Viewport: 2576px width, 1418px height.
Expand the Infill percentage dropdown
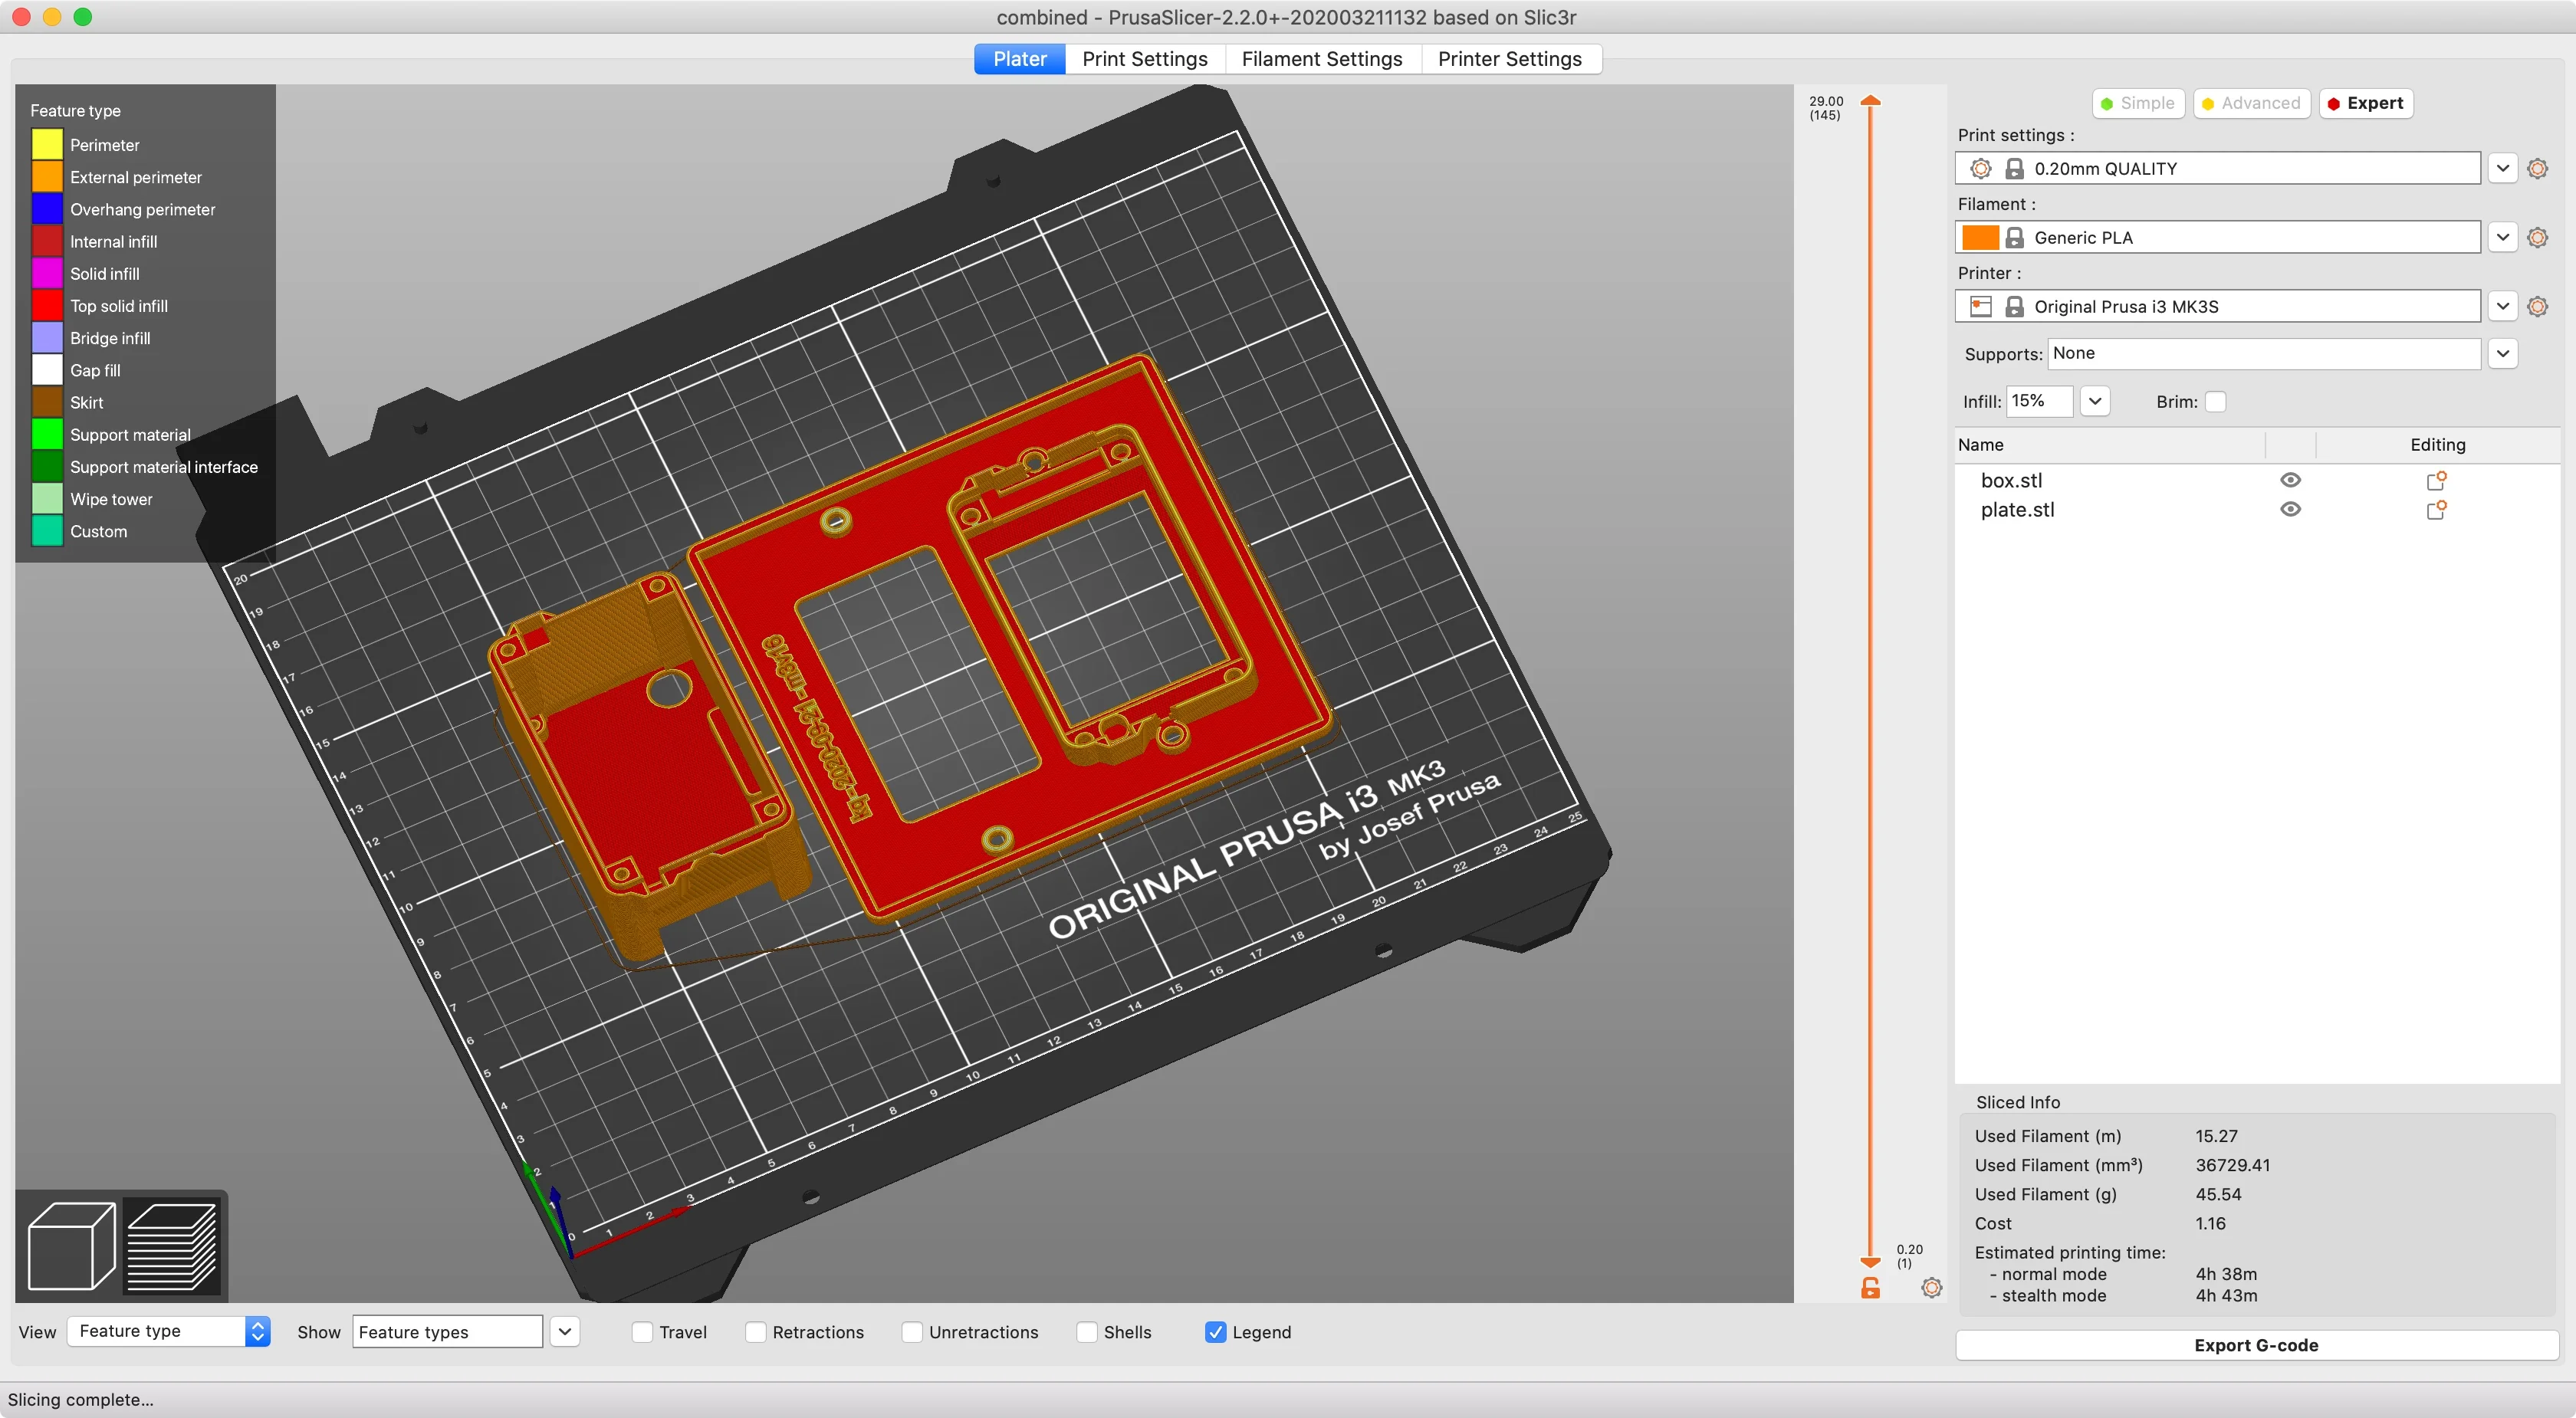point(2095,401)
